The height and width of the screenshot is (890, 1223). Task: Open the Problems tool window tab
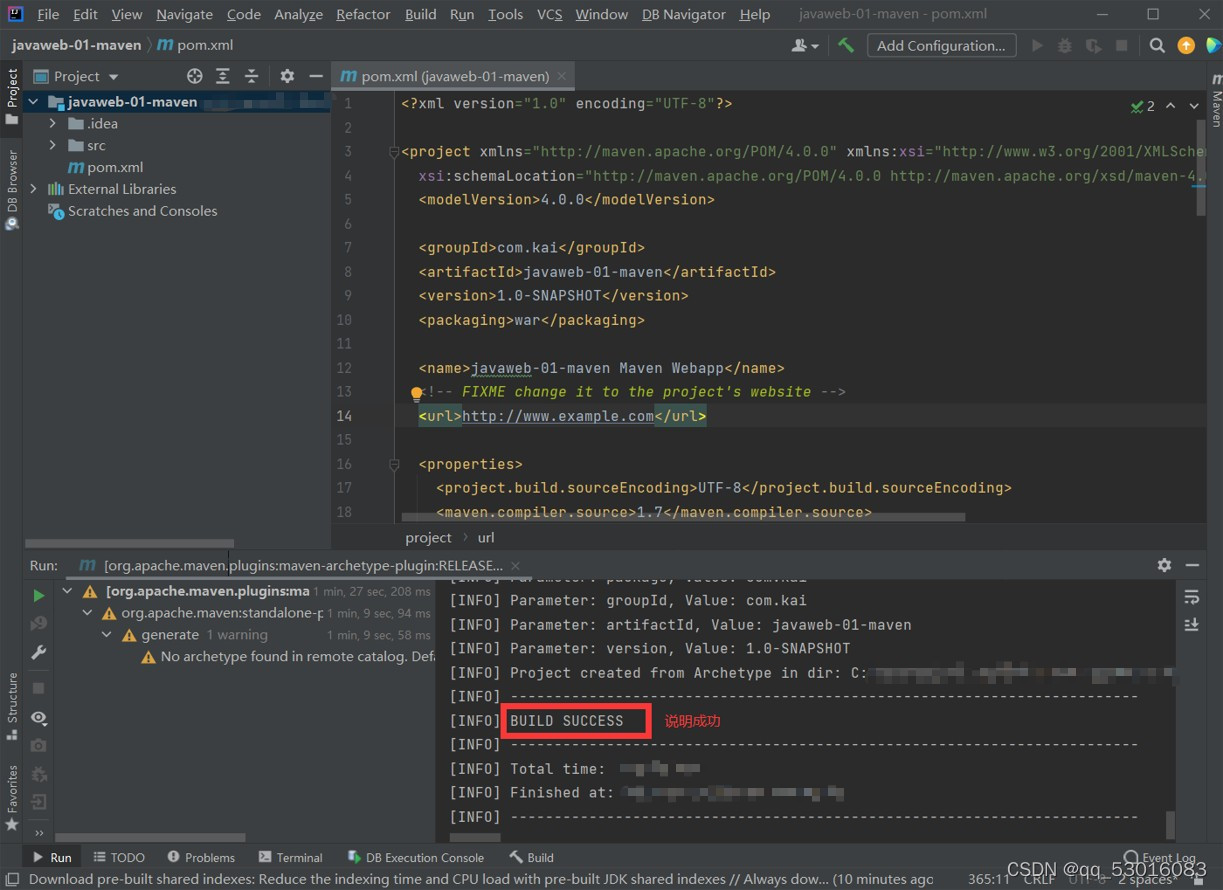tap(201, 857)
